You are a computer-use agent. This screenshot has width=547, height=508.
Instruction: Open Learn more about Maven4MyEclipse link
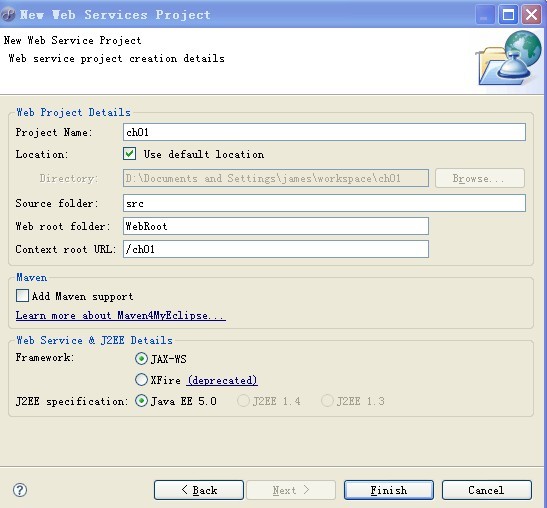(120, 315)
